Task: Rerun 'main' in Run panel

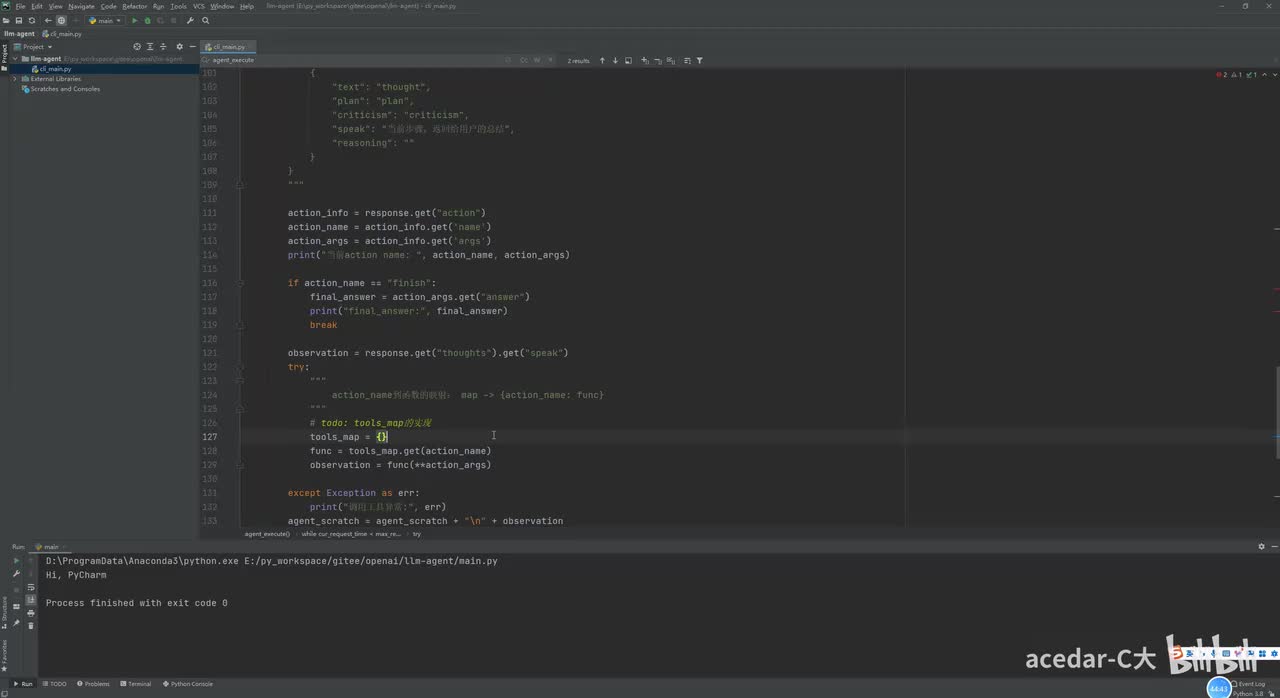Action: click(x=16, y=561)
